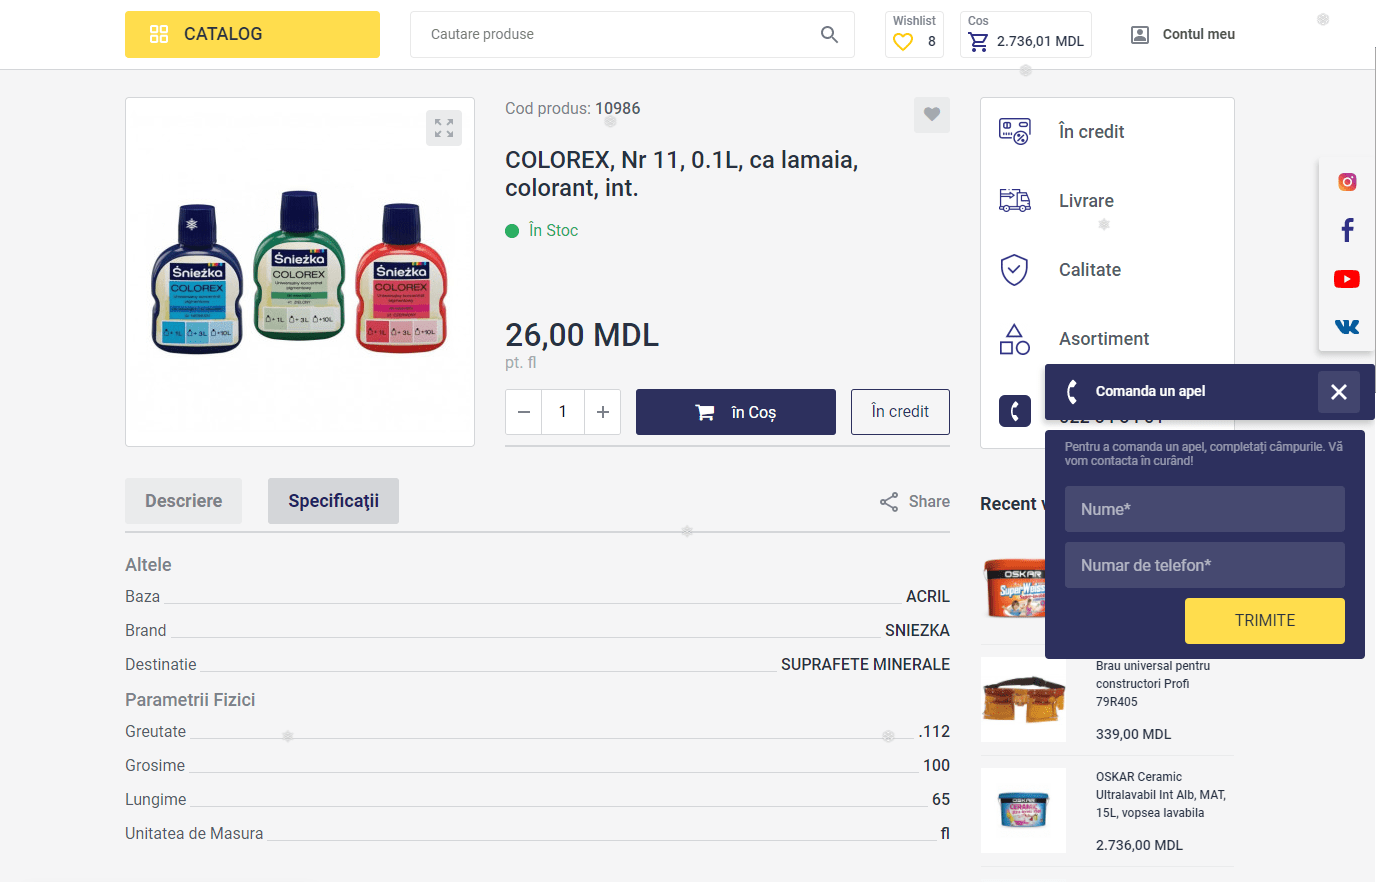Submit the call form with TRIMITE
Screen dimensions: 1376x882
tap(1265, 621)
